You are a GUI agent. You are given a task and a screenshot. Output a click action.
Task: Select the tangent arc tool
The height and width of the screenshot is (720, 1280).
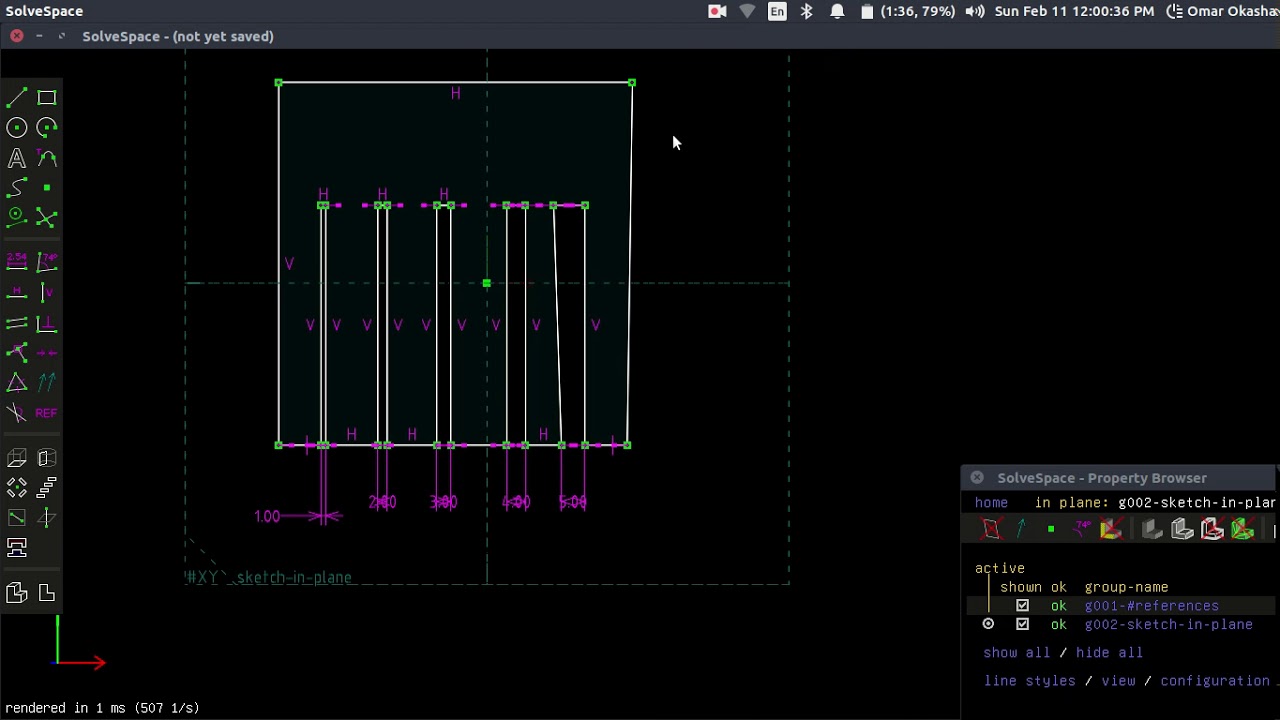click(x=47, y=158)
